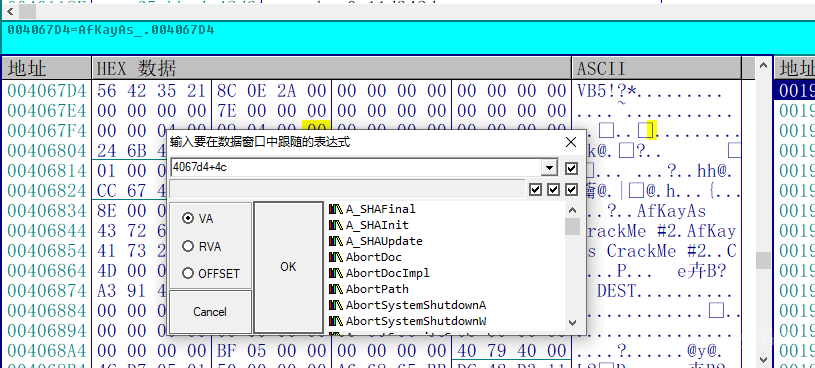Click the icon beside A_SHAFinal
815x368 pixels.
tap(336, 209)
